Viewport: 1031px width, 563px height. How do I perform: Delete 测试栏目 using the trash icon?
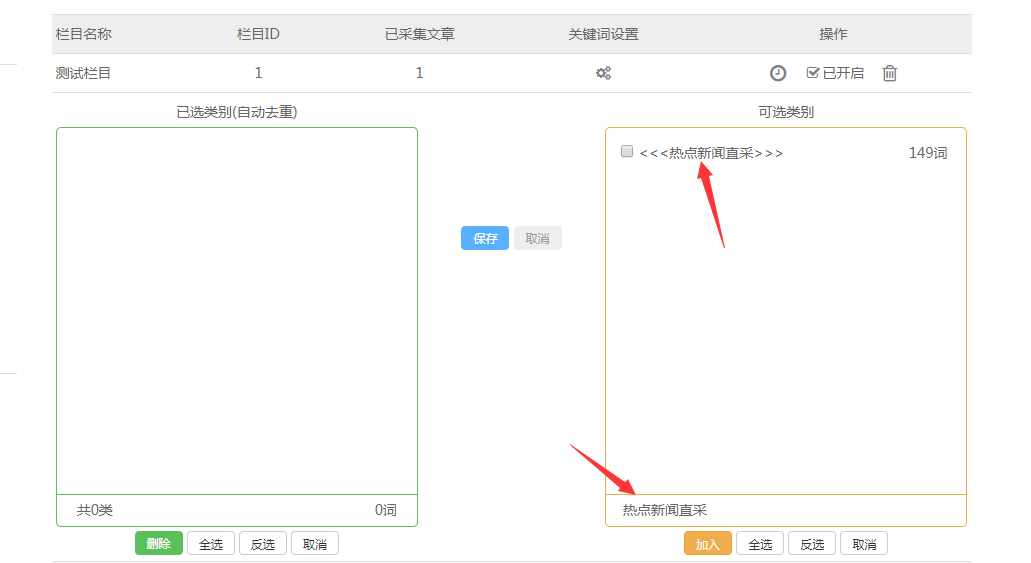point(889,73)
